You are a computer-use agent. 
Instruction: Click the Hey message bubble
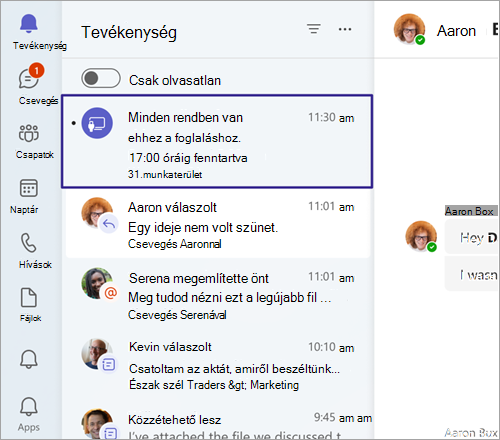coord(472,237)
